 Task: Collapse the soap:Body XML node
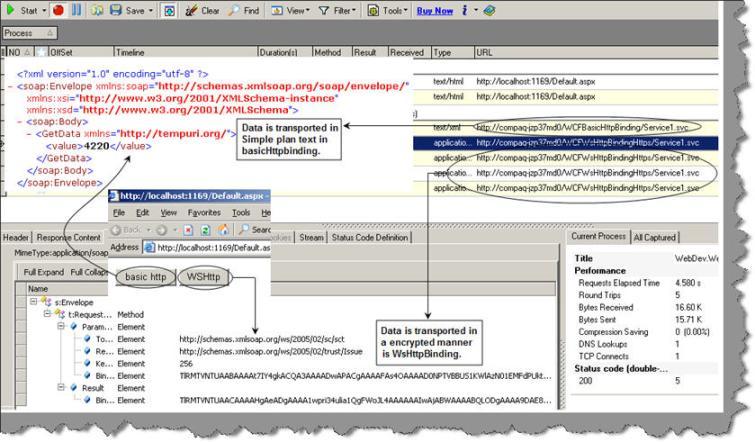(20, 122)
